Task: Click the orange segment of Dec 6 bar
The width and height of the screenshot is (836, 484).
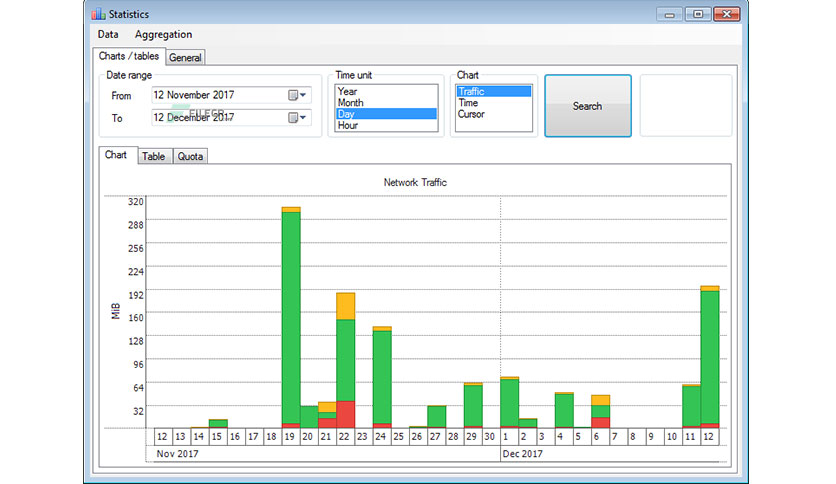Action: point(600,400)
